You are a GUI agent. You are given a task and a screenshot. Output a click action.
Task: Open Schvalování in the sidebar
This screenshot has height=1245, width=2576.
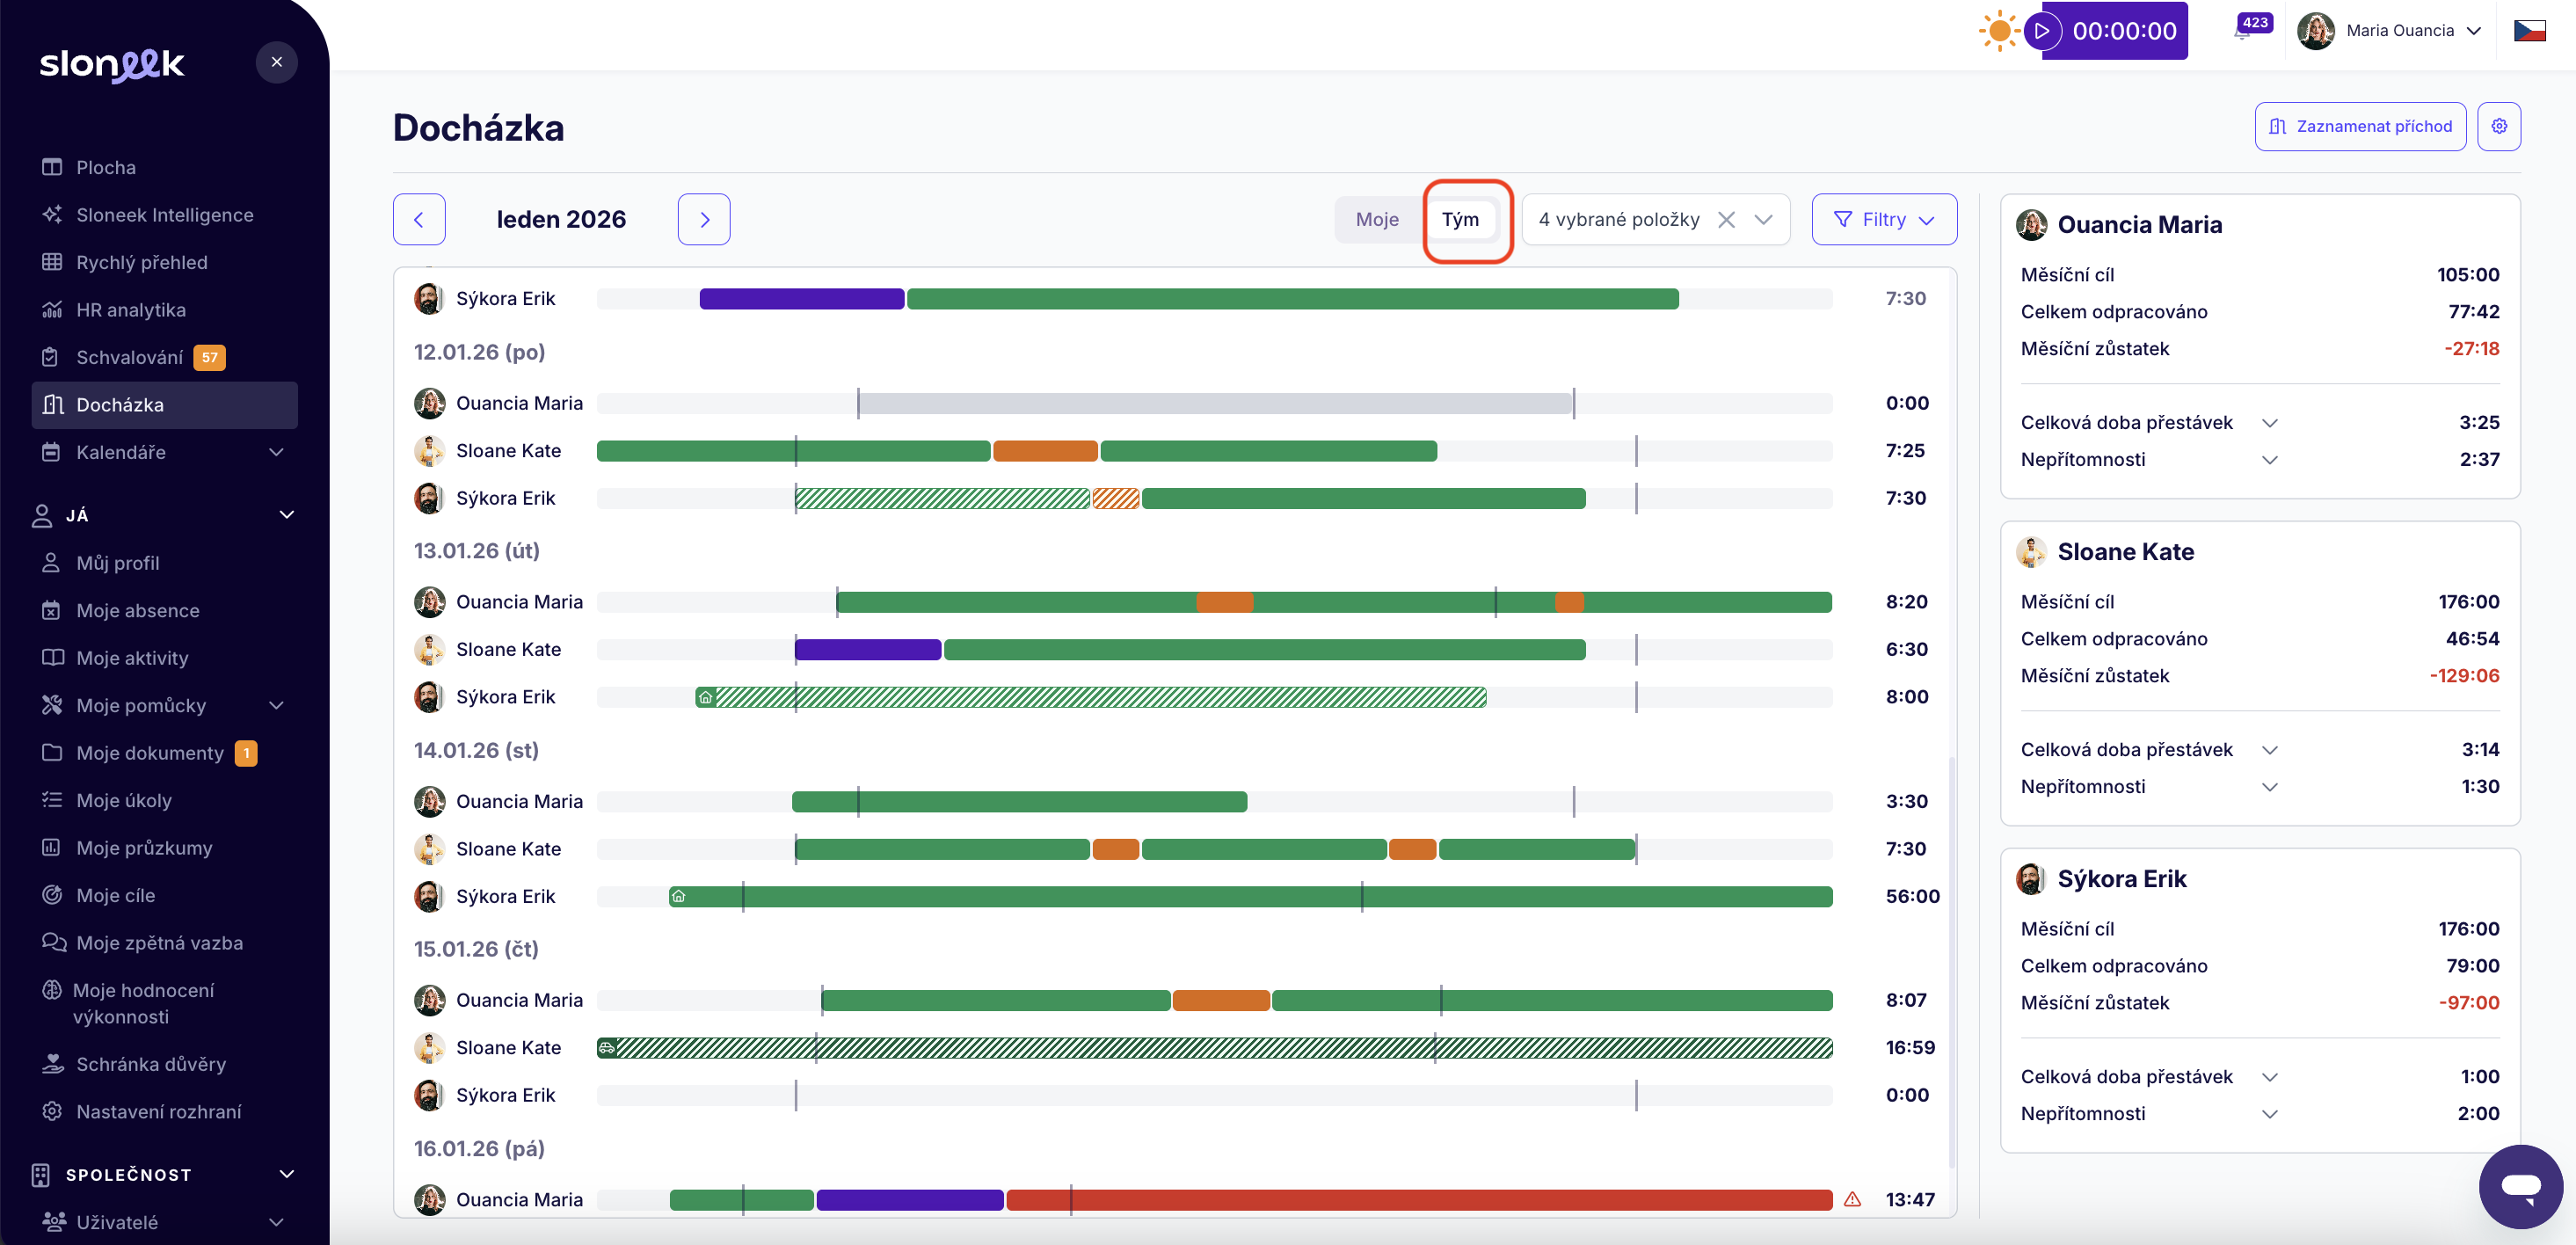click(130, 357)
